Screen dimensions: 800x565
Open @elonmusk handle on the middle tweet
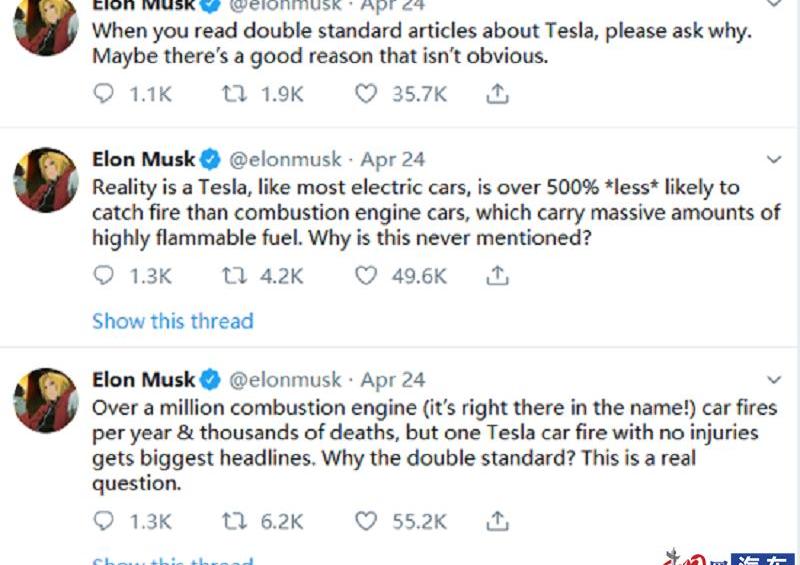[x=285, y=160]
